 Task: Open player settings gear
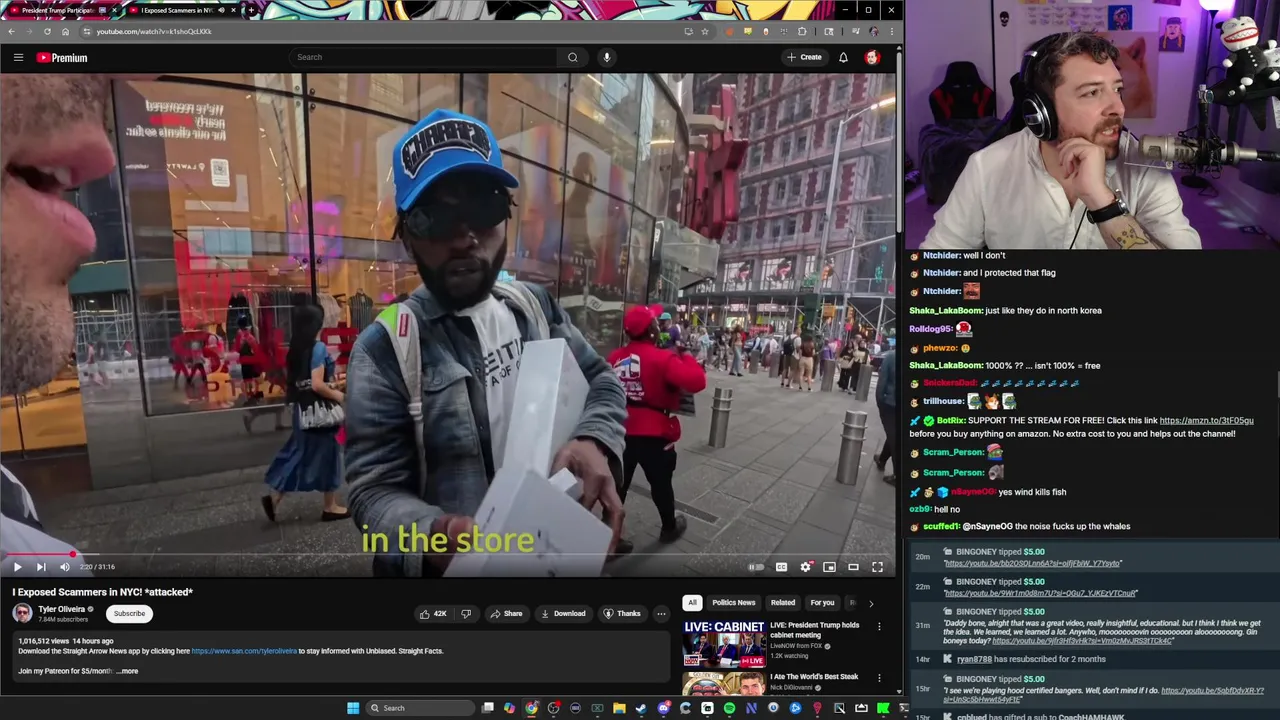click(806, 567)
